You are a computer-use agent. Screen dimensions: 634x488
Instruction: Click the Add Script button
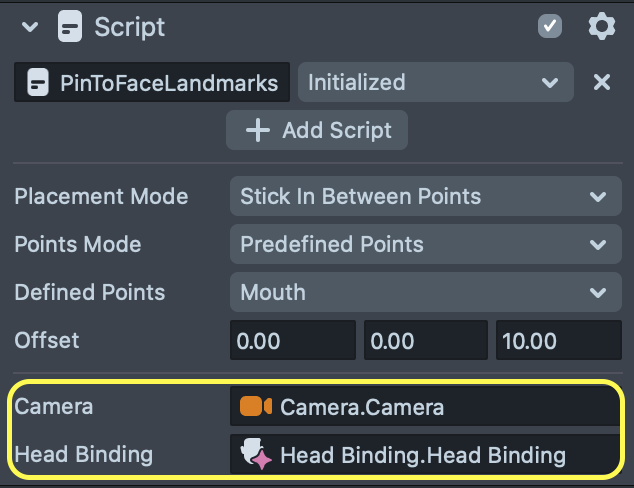click(317, 130)
